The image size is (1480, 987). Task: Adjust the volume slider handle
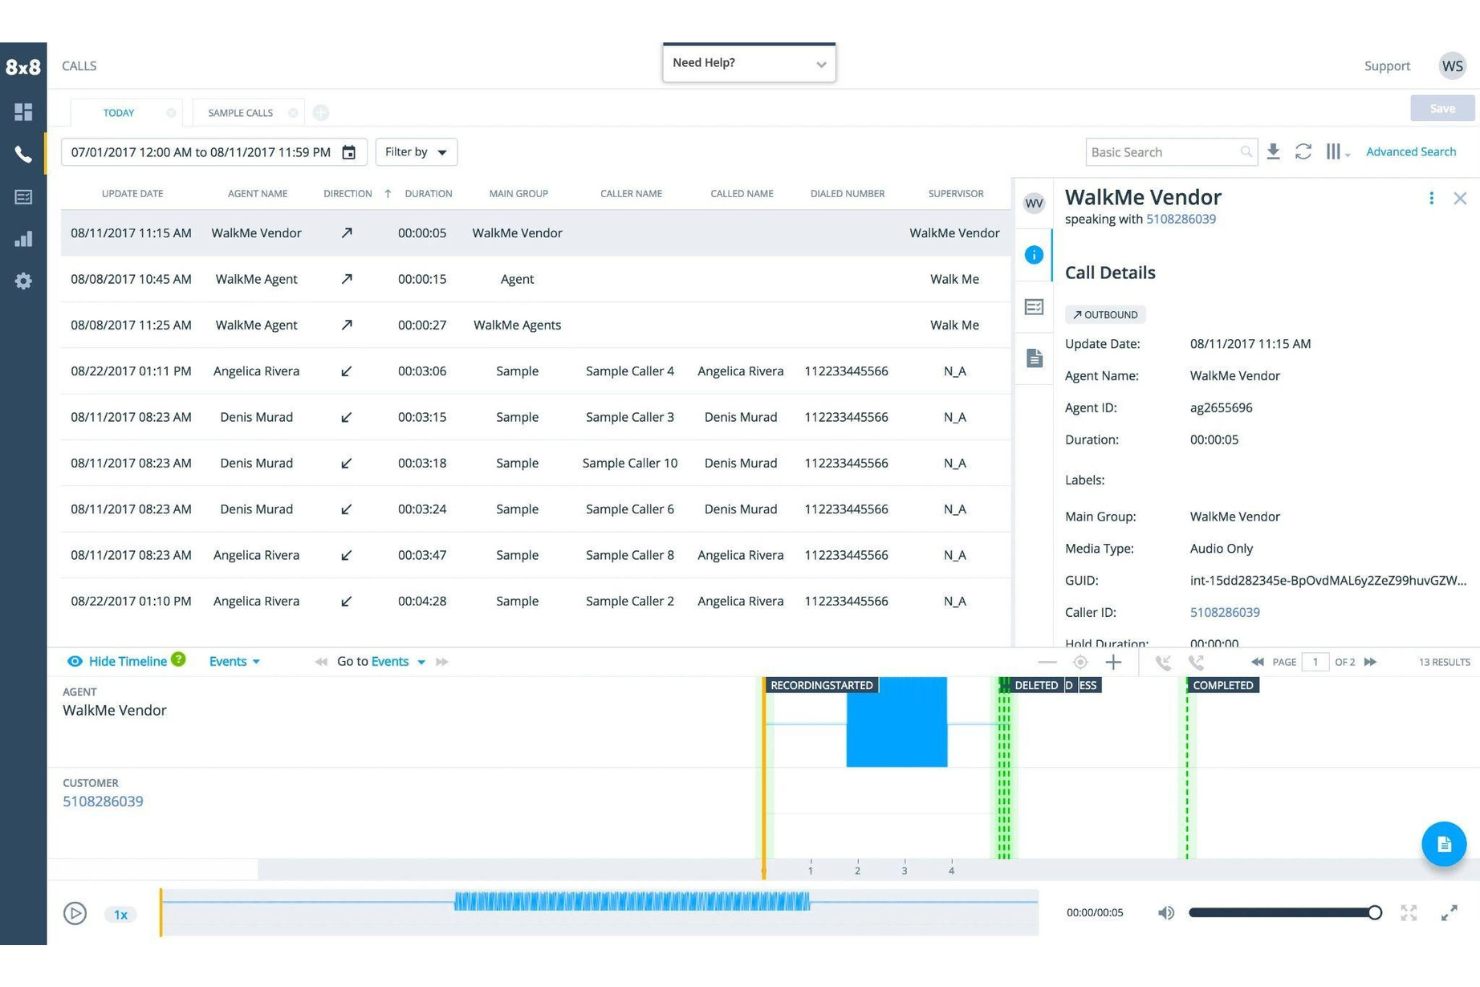(x=1375, y=912)
